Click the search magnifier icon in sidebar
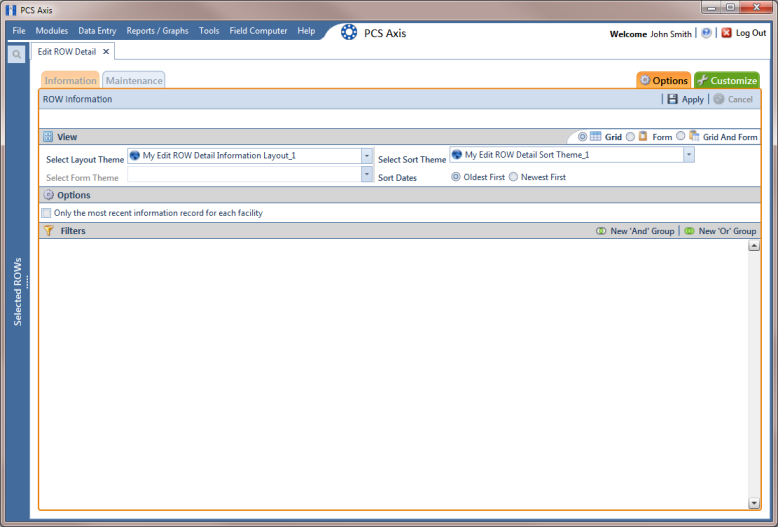778x527 pixels. [x=16, y=54]
